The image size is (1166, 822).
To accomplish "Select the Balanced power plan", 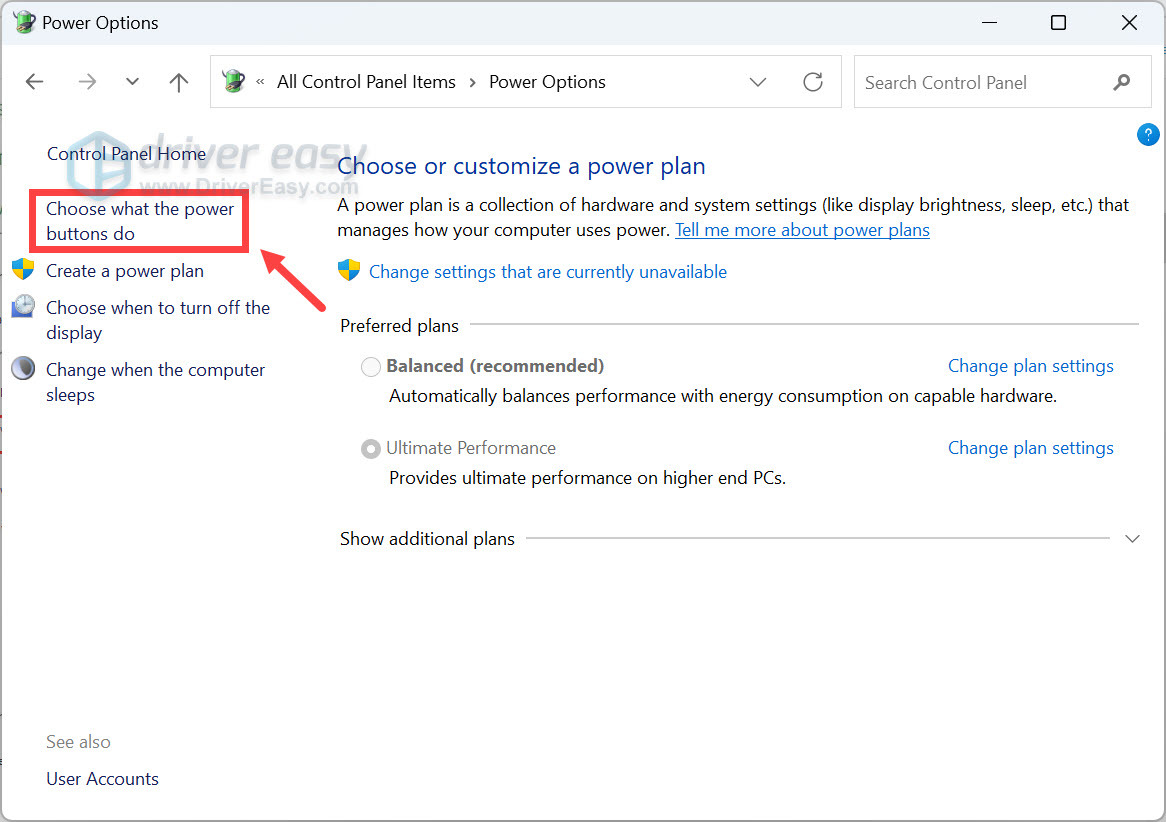I will coord(370,366).
